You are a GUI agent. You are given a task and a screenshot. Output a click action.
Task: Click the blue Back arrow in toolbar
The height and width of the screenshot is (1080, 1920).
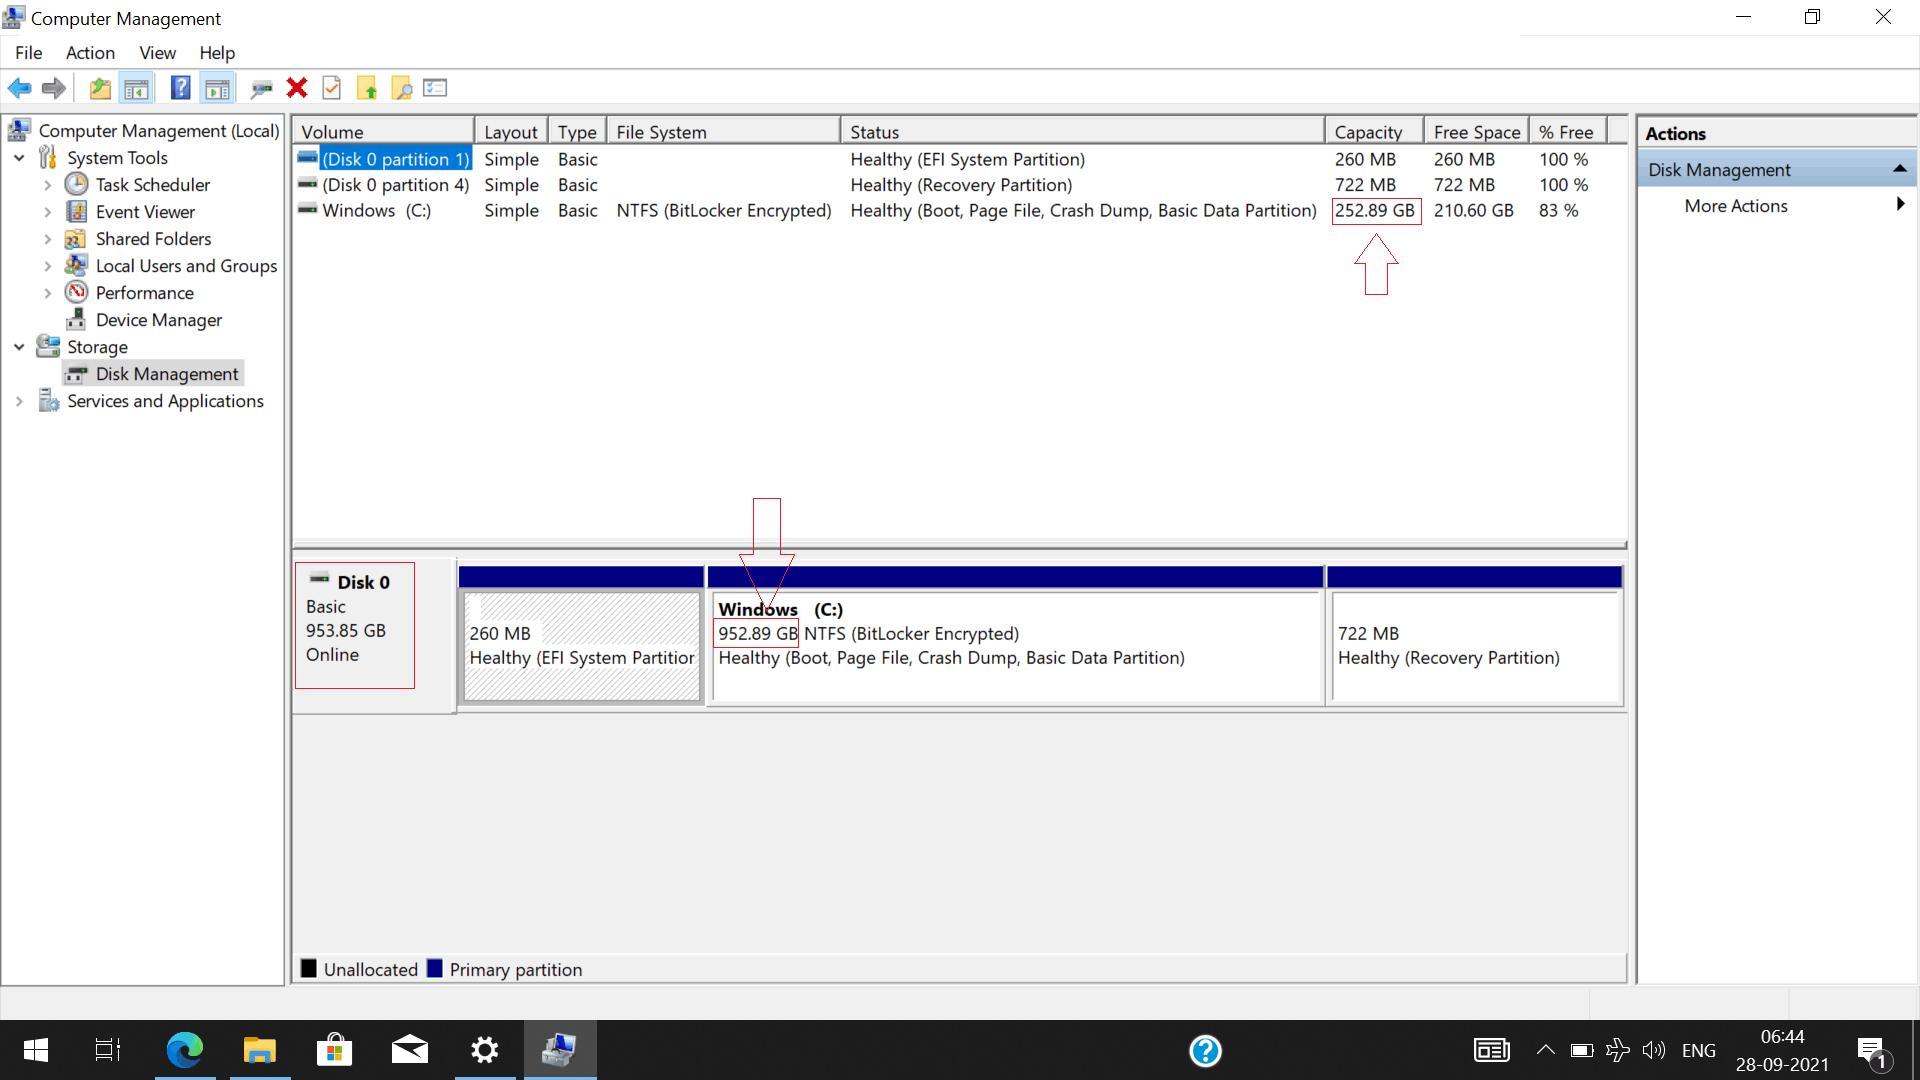[x=19, y=88]
